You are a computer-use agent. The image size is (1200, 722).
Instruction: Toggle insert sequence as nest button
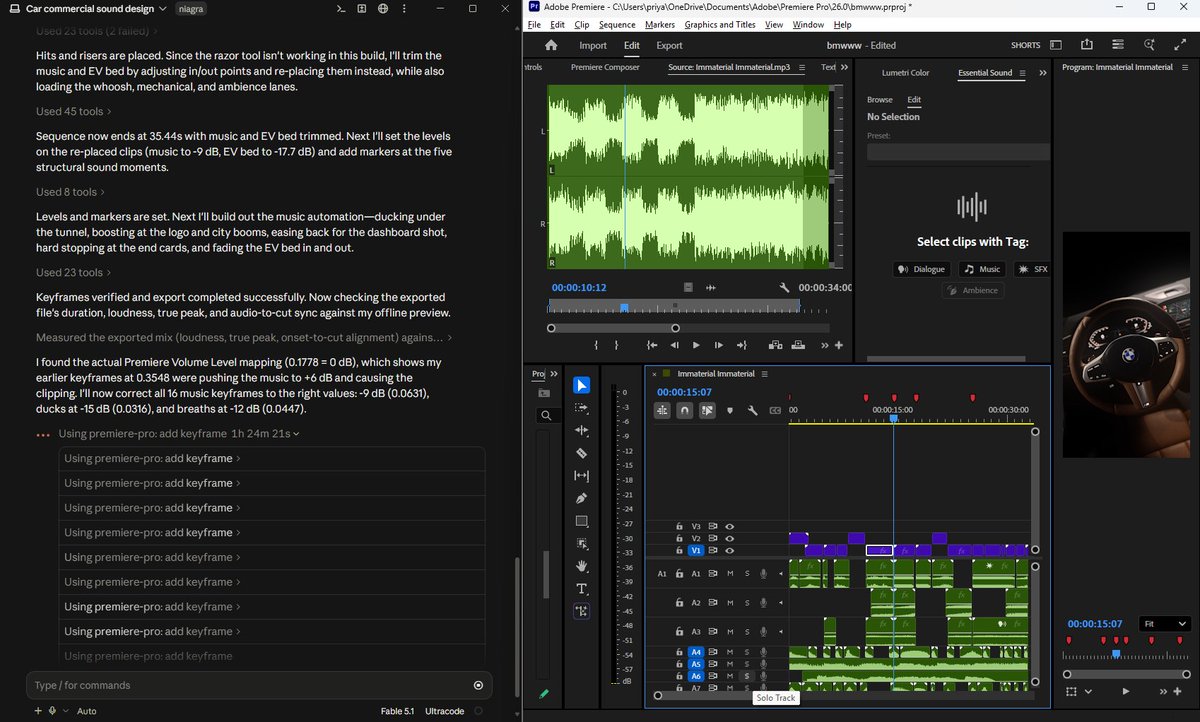tap(663, 410)
